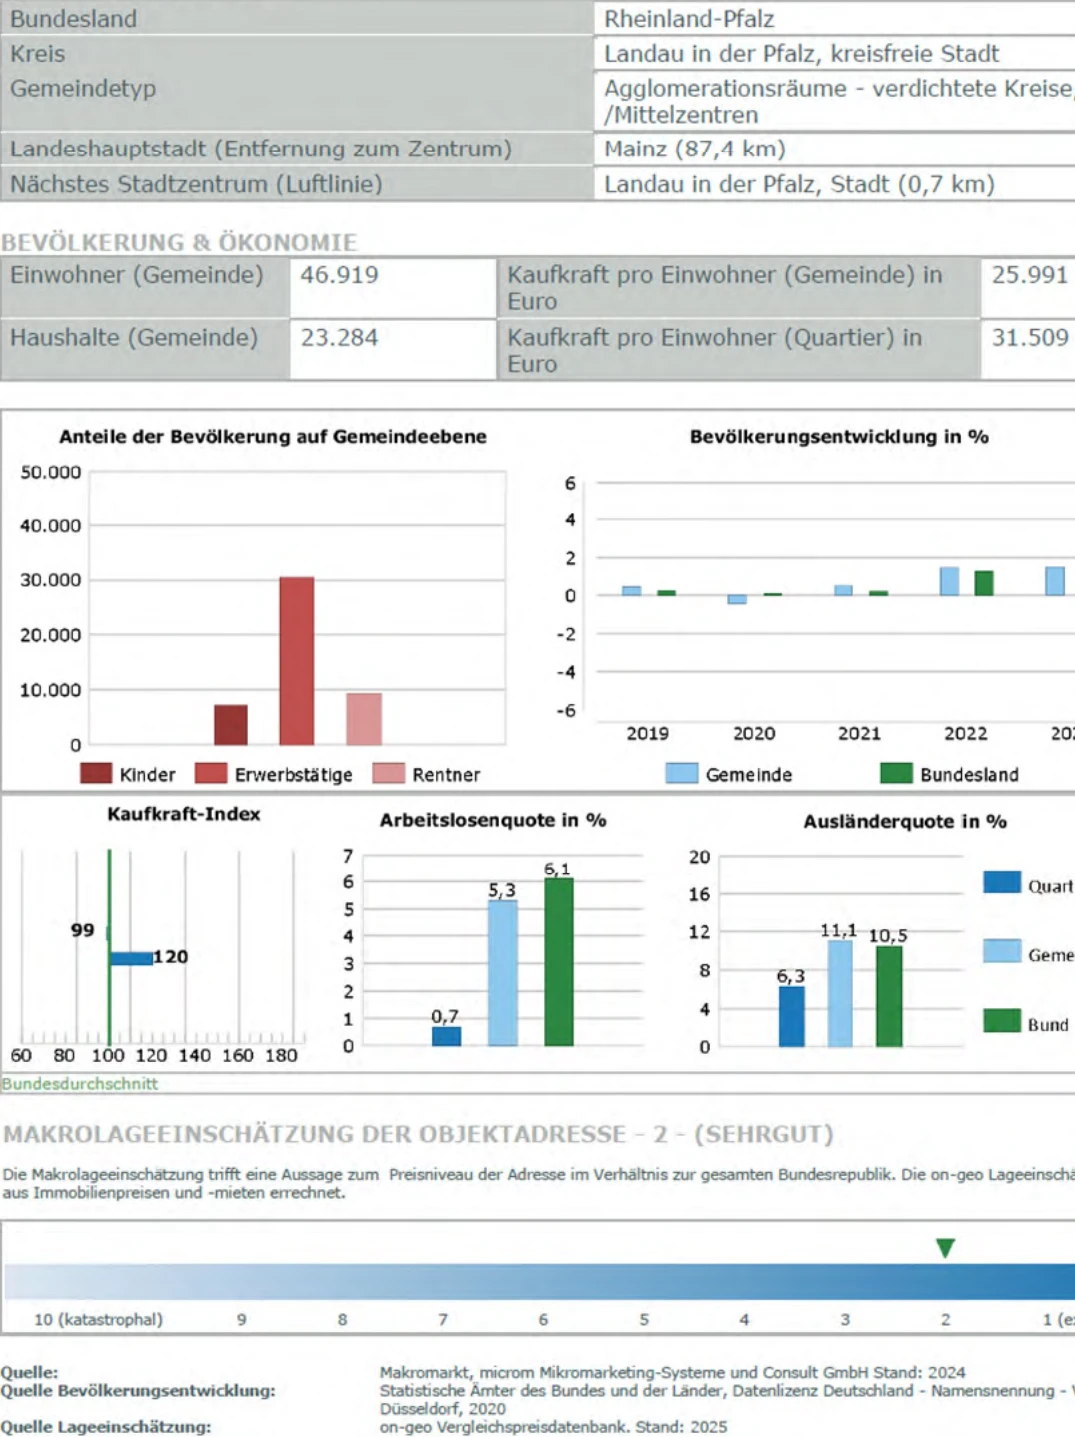The width and height of the screenshot is (1075, 1437).
Task: Click the value 'Rheinland-Pfalz'
Action: (x=689, y=19)
